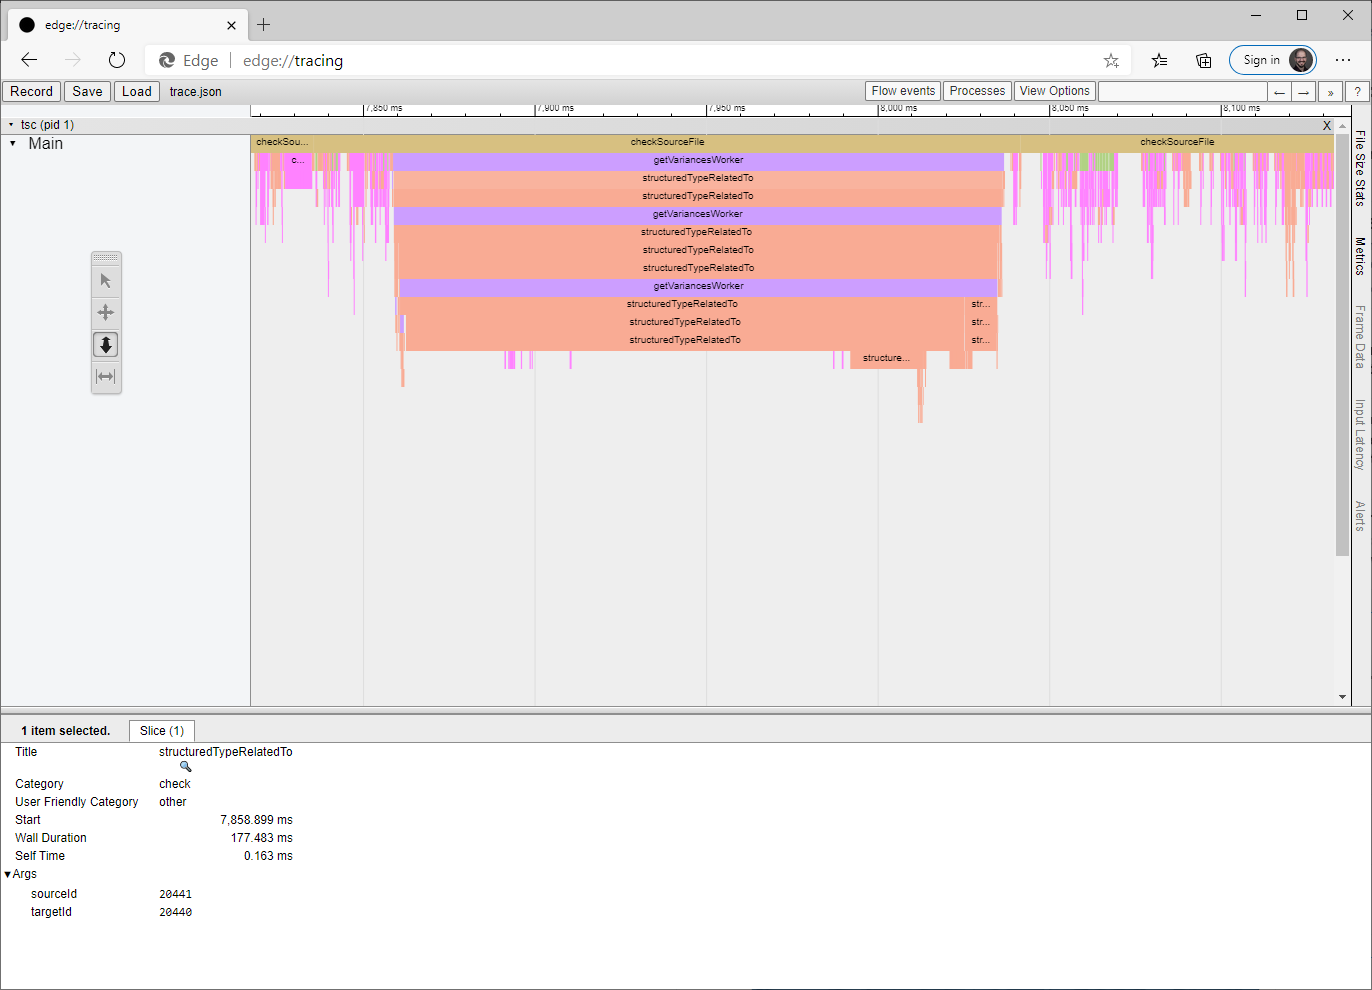Open the Collections icon
The height and width of the screenshot is (990, 1372).
[1204, 60]
